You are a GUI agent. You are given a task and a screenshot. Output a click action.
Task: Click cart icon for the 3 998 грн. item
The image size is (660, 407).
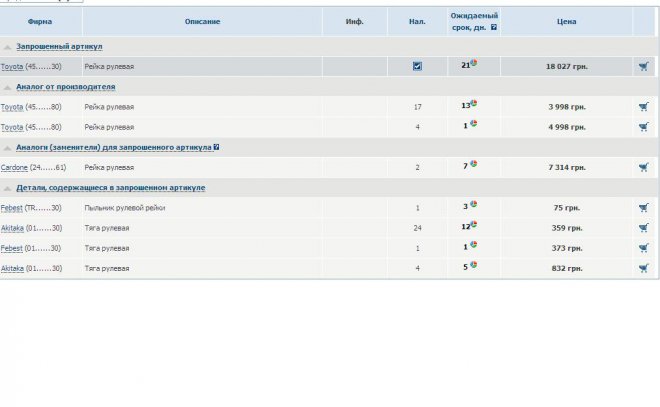643,107
